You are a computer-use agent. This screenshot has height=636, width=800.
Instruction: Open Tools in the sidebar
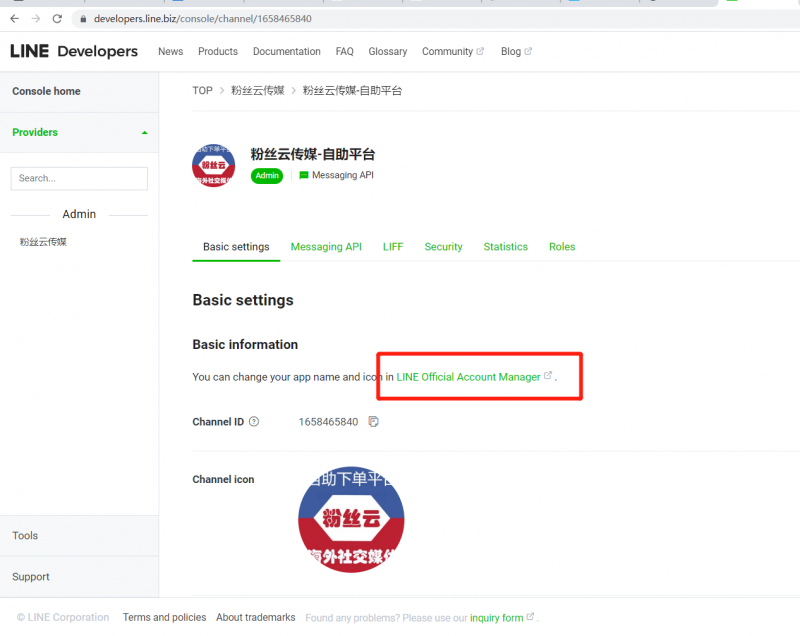click(x=25, y=536)
